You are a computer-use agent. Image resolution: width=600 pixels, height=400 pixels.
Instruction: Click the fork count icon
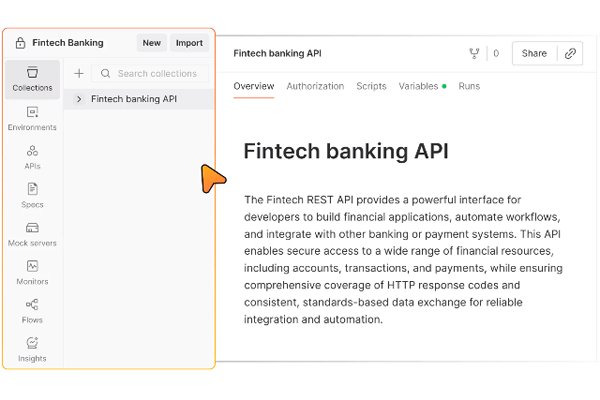click(x=474, y=54)
